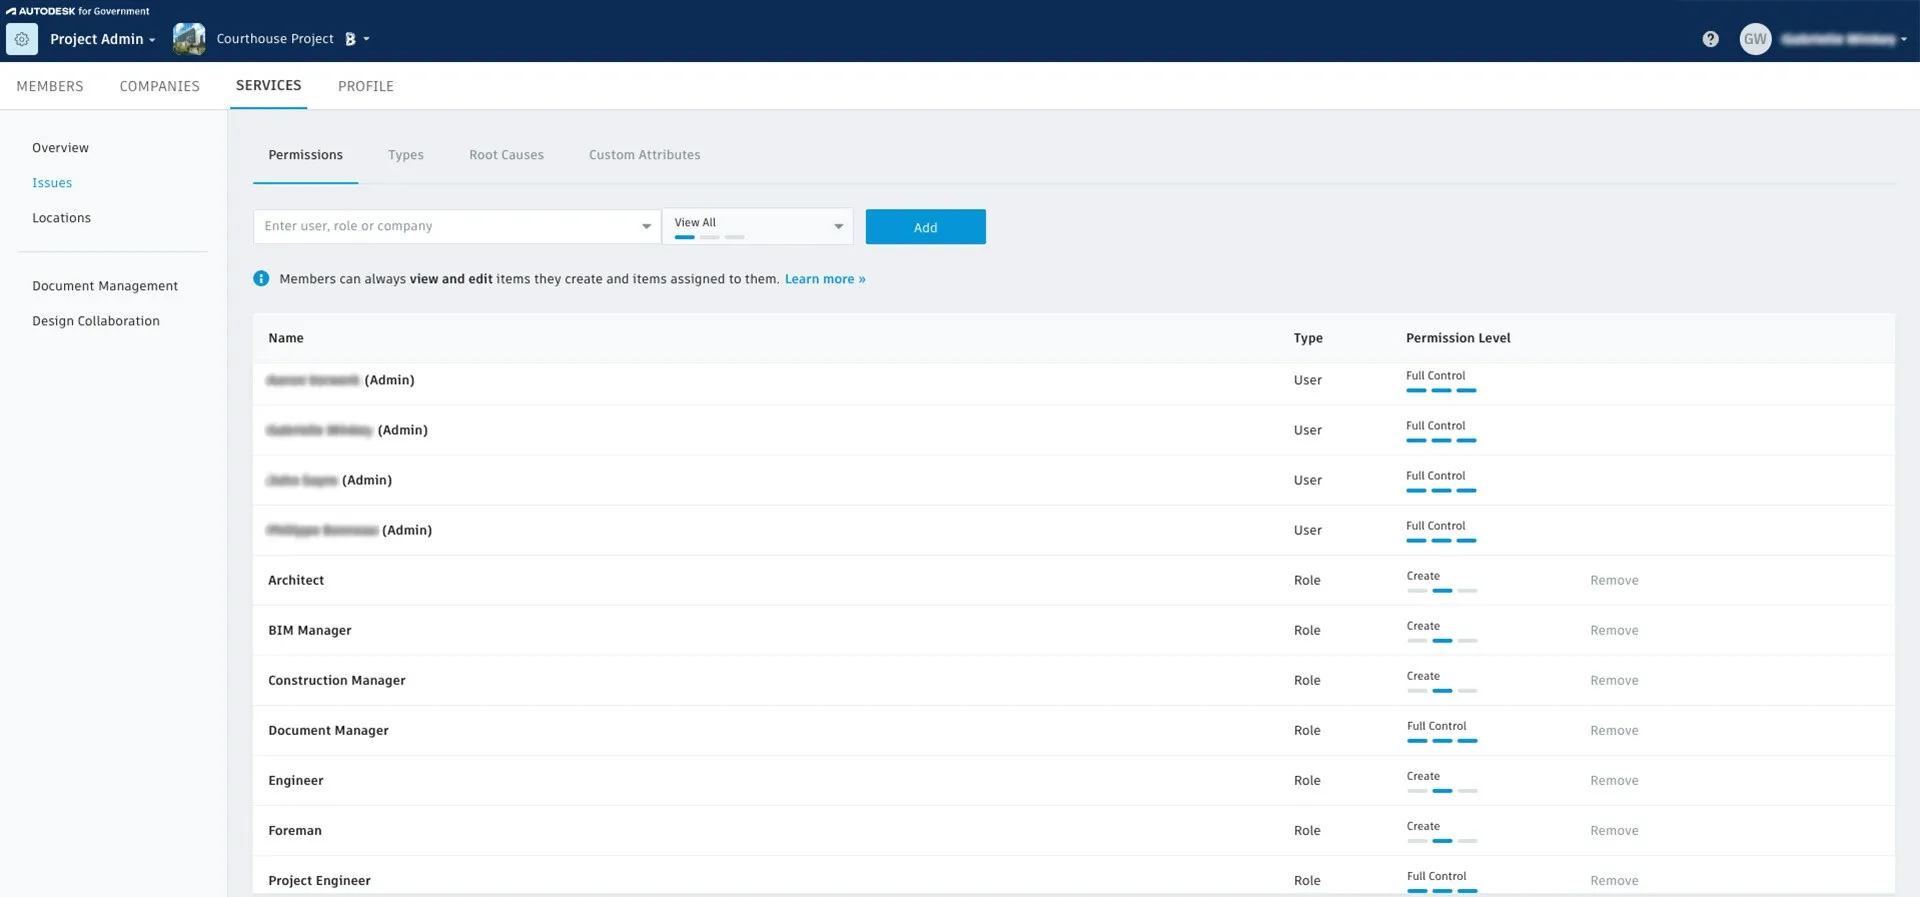Follow the Learn more link
Image resolution: width=1920 pixels, height=897 pixels.
point(824,279)
